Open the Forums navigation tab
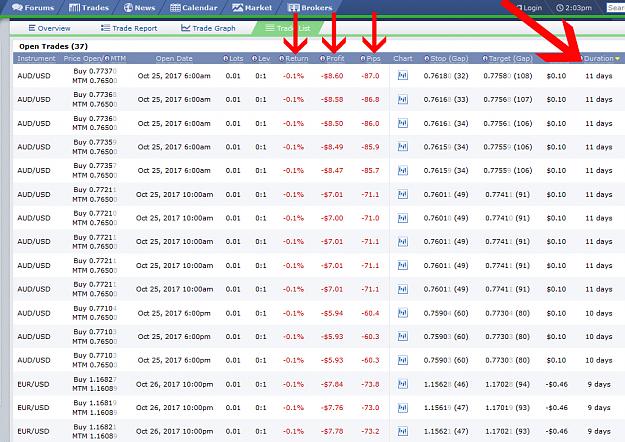 point(33,8)
